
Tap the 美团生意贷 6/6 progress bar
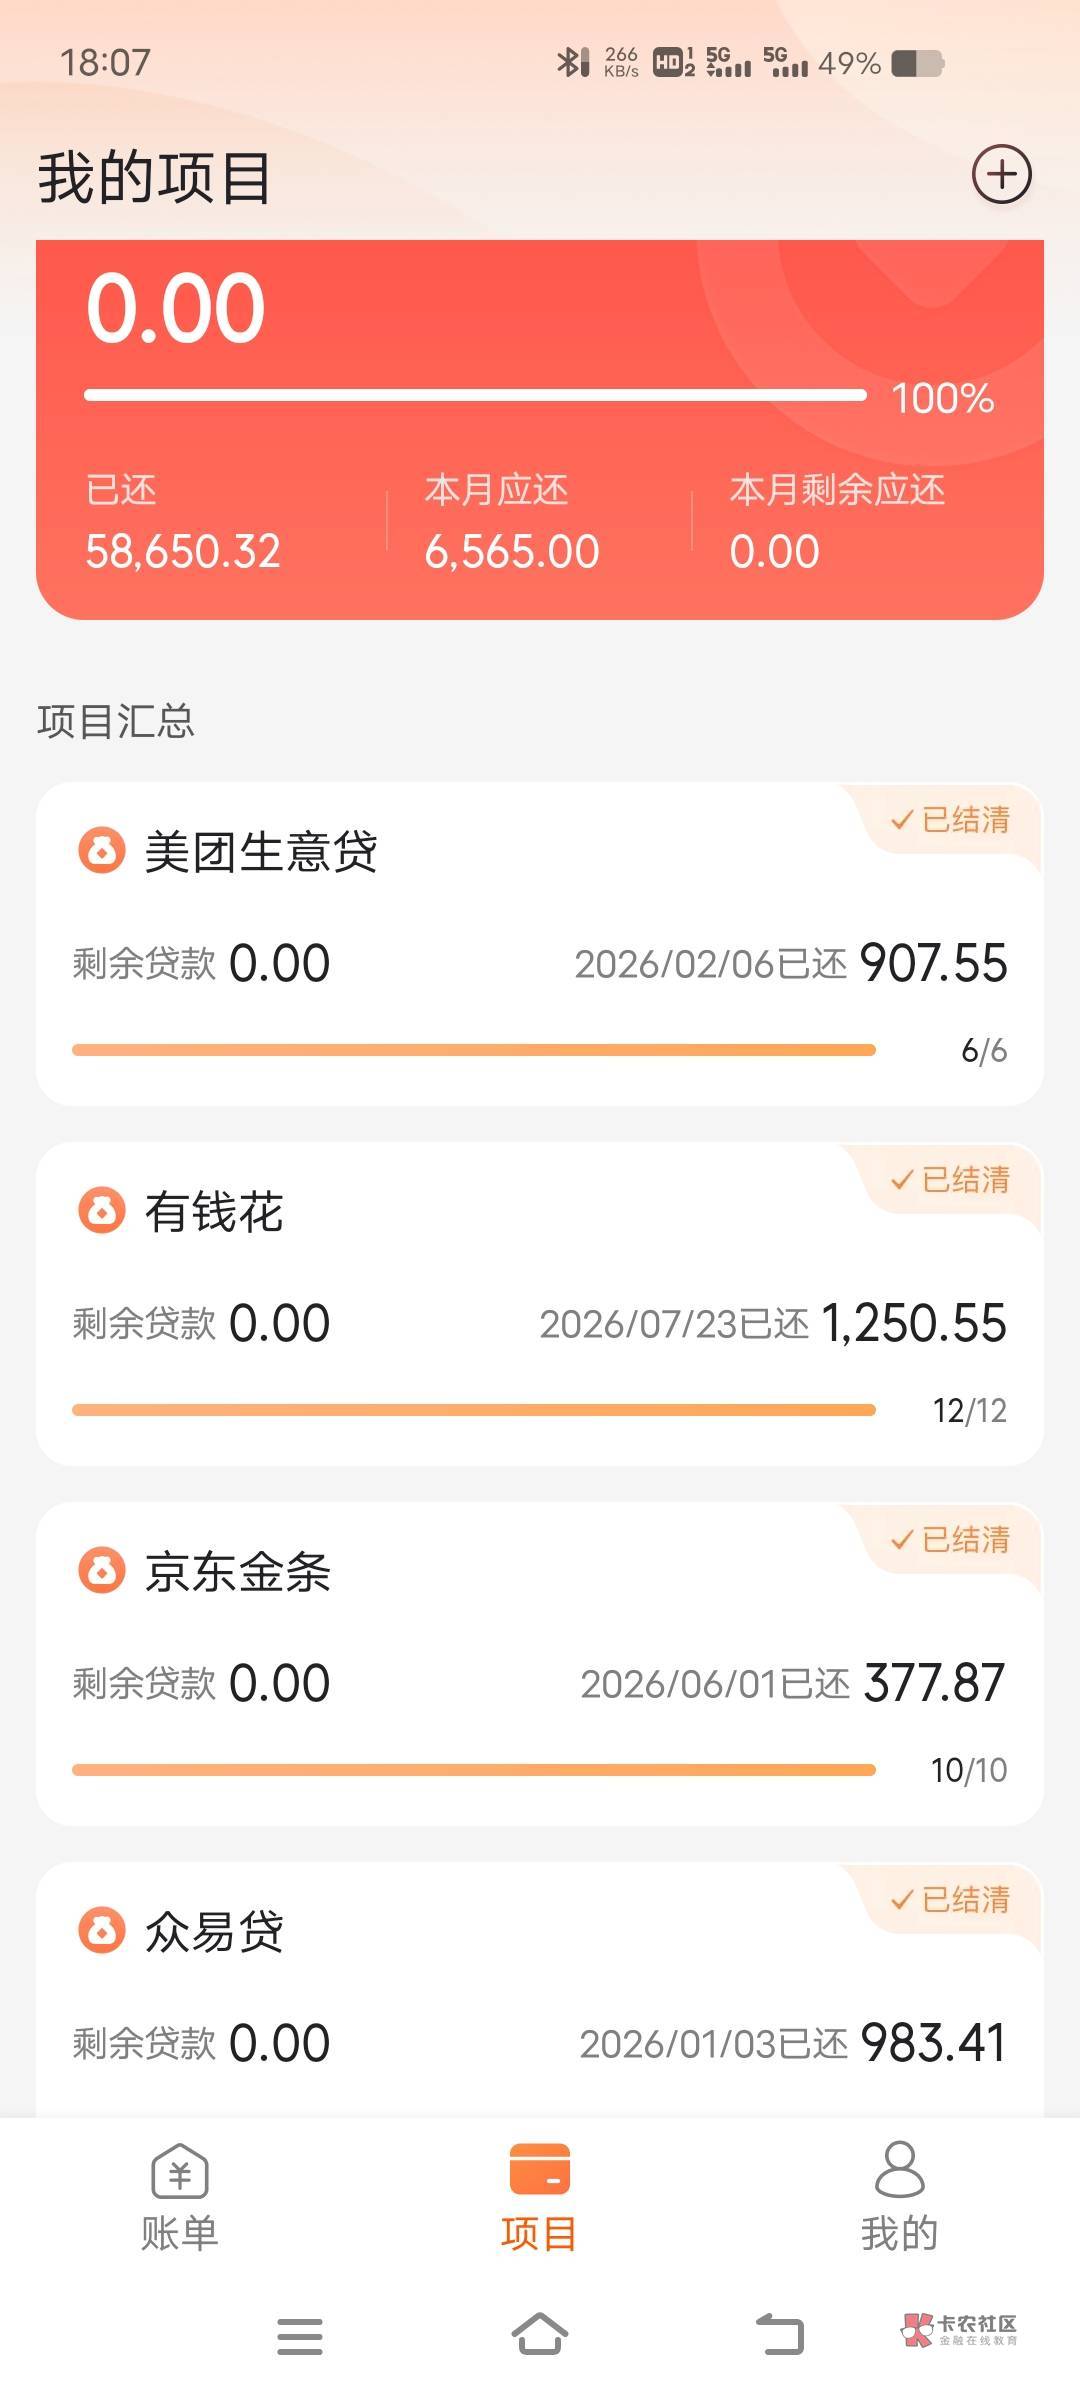click(474, 1050)
